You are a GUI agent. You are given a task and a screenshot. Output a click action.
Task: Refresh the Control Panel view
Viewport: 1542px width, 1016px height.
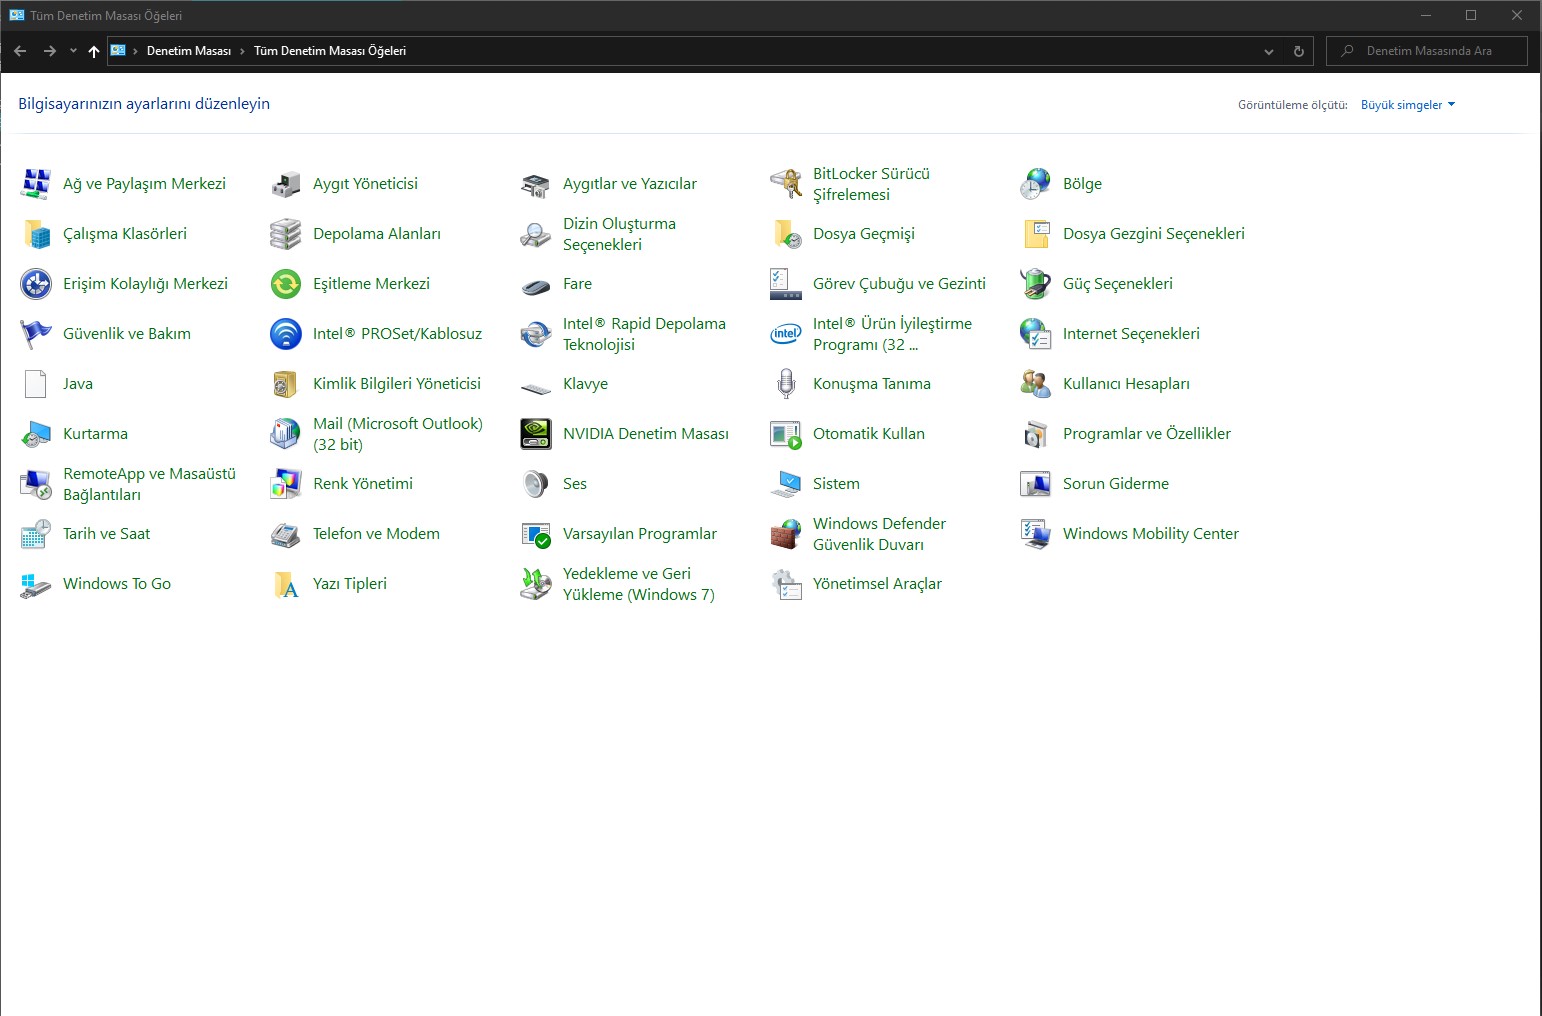point(1298,51)
